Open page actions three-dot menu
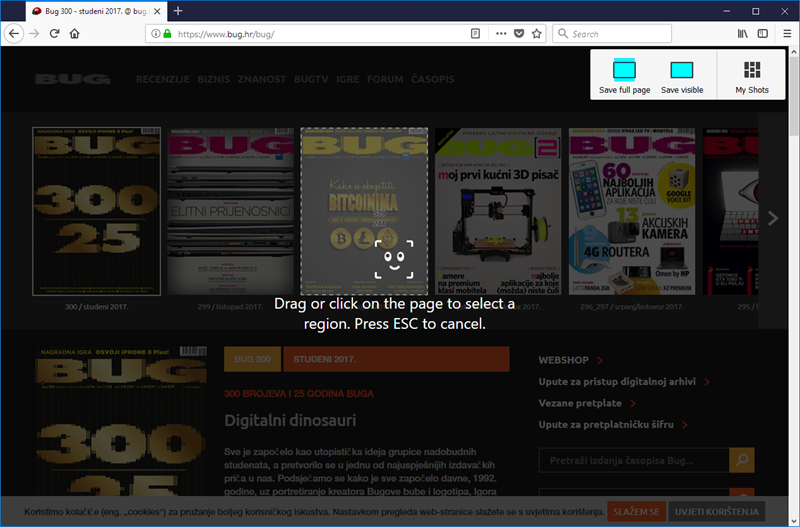Viewport: 800px width, 527px height. tap(501, 33)
